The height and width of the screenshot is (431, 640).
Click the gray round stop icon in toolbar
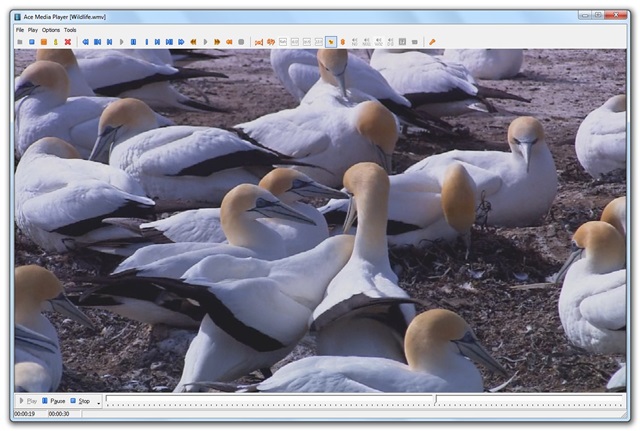241,42
